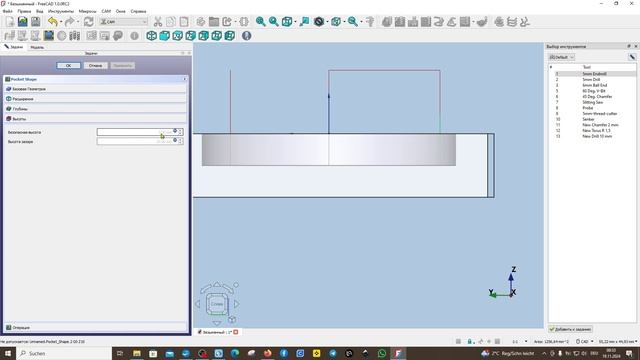This screenshot has width=640, height=360.
Task: Open WhatsApp from the taskbar
Action: tap(382, 353)
